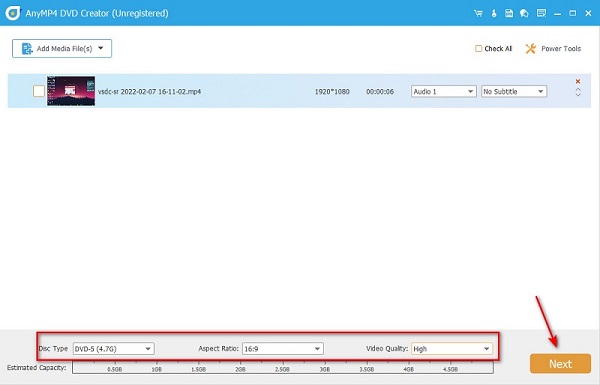Click the save project icon
This screenshot has height=385, width=600.
tap(509, 13)
